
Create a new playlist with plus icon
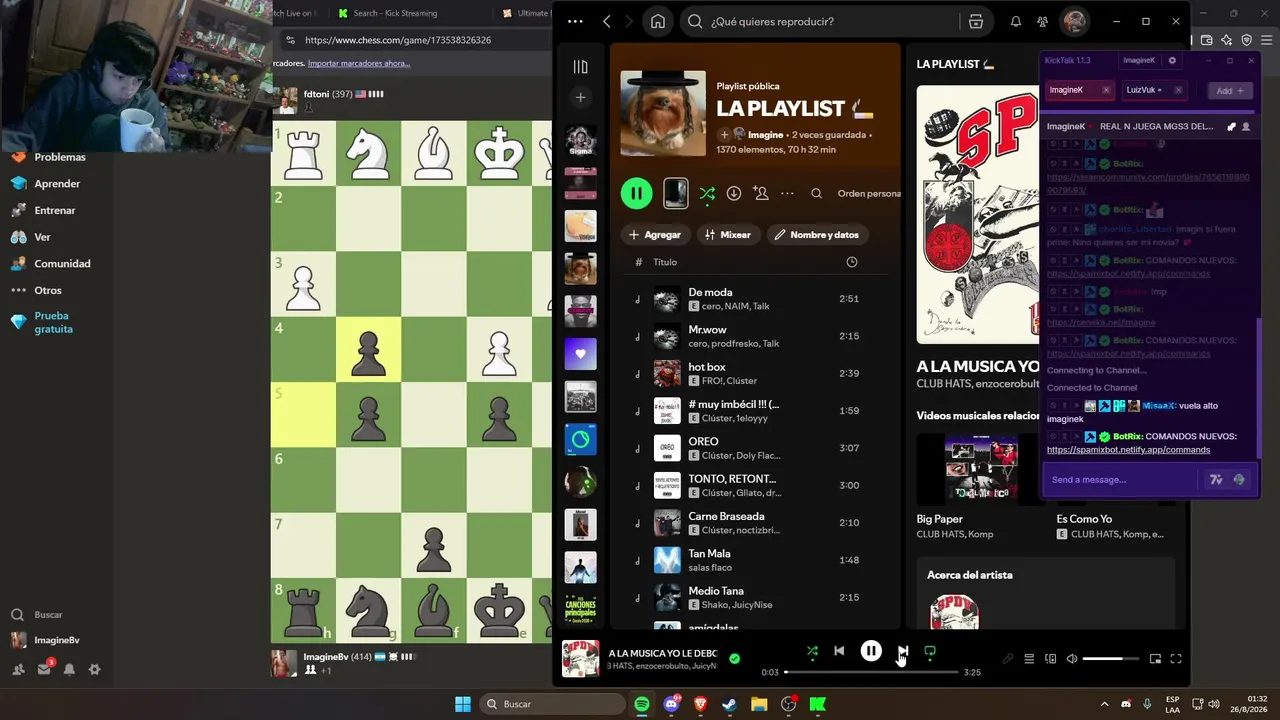(x=581, y=97)
